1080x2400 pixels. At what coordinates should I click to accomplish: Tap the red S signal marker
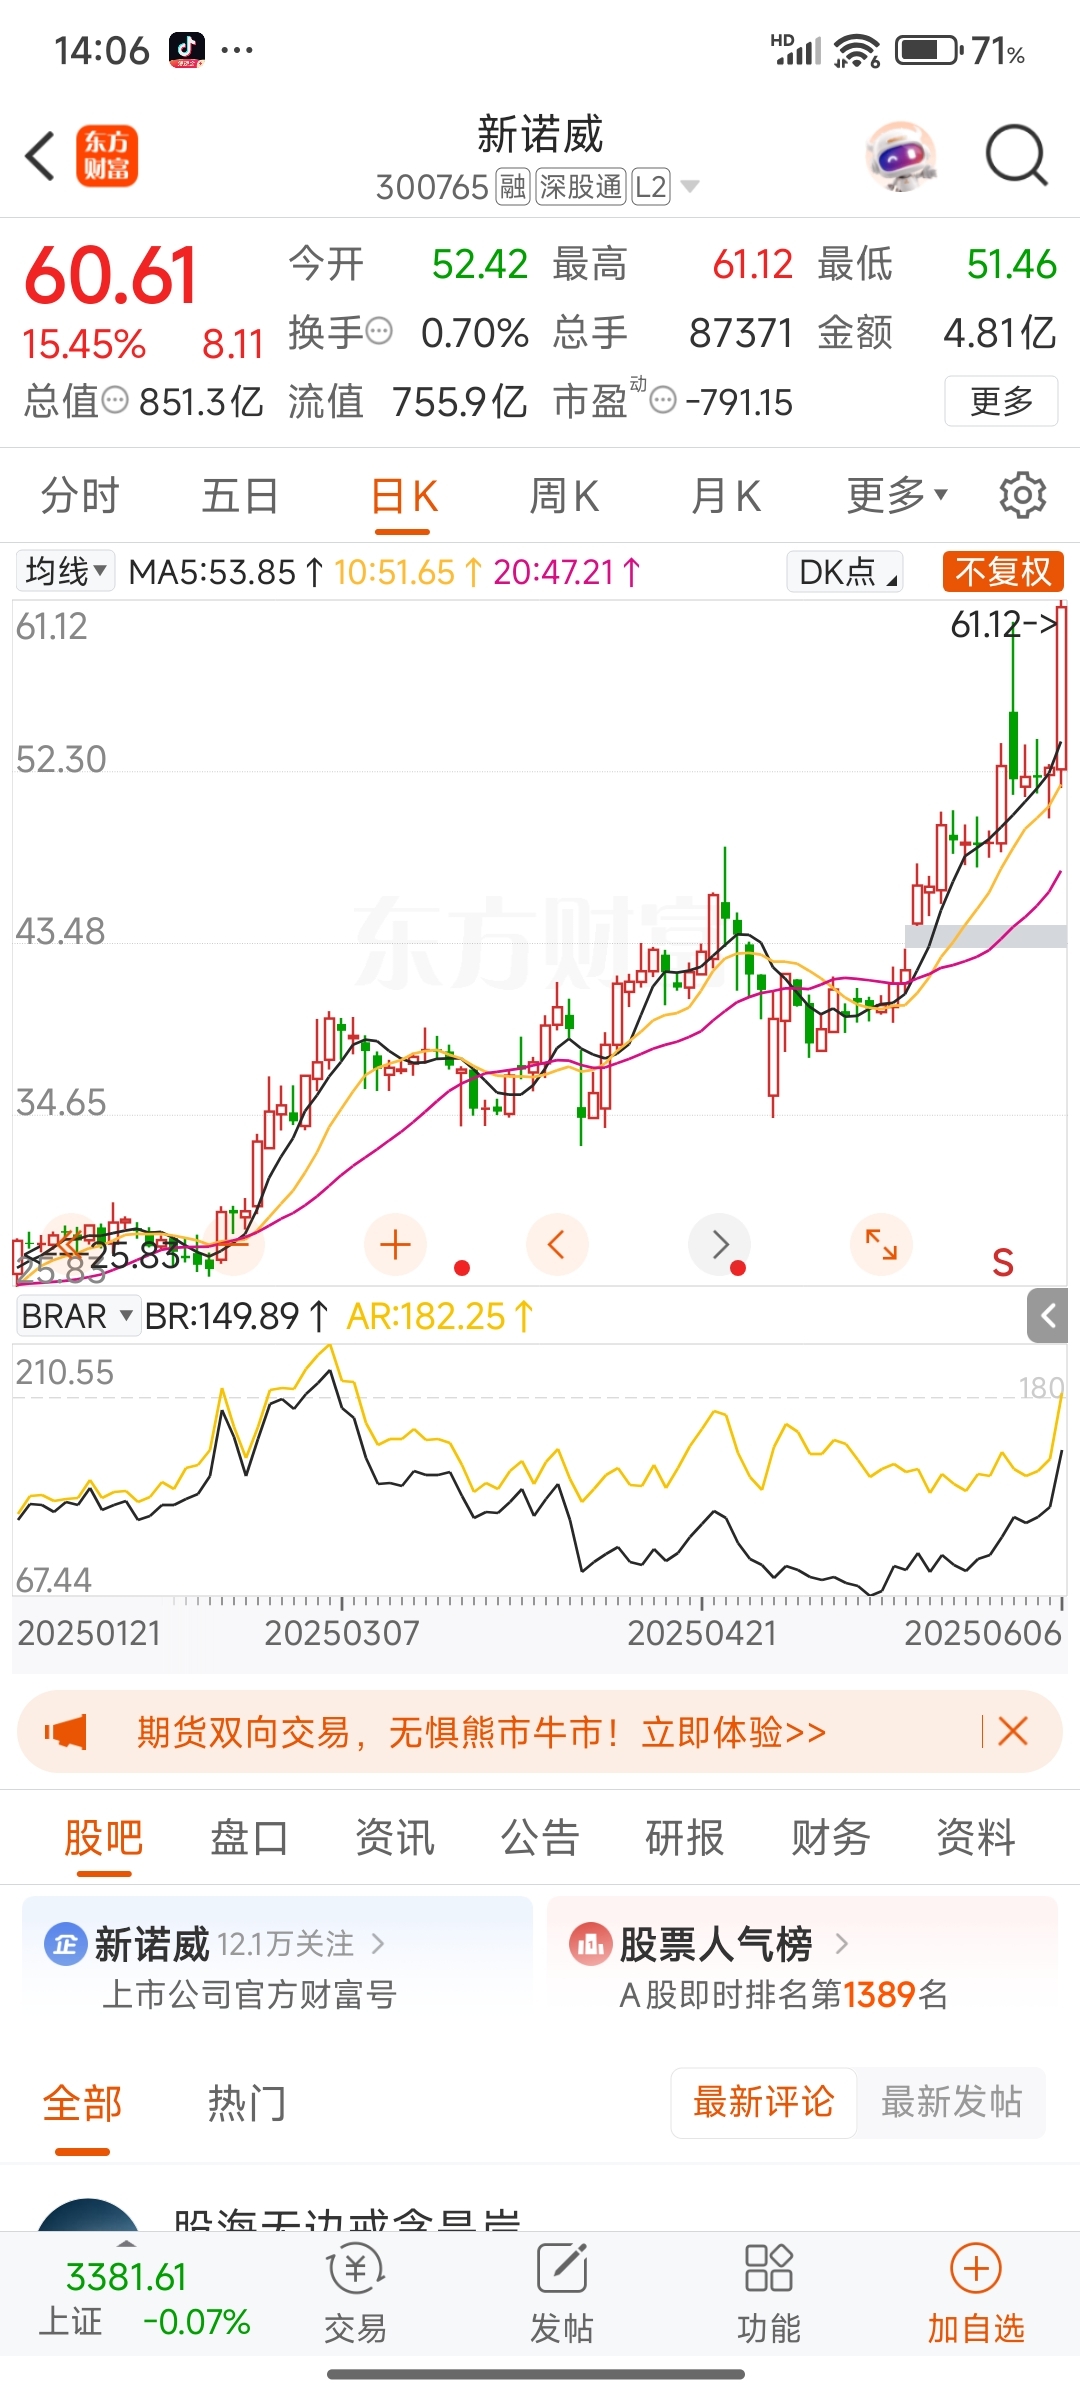1003,1263
